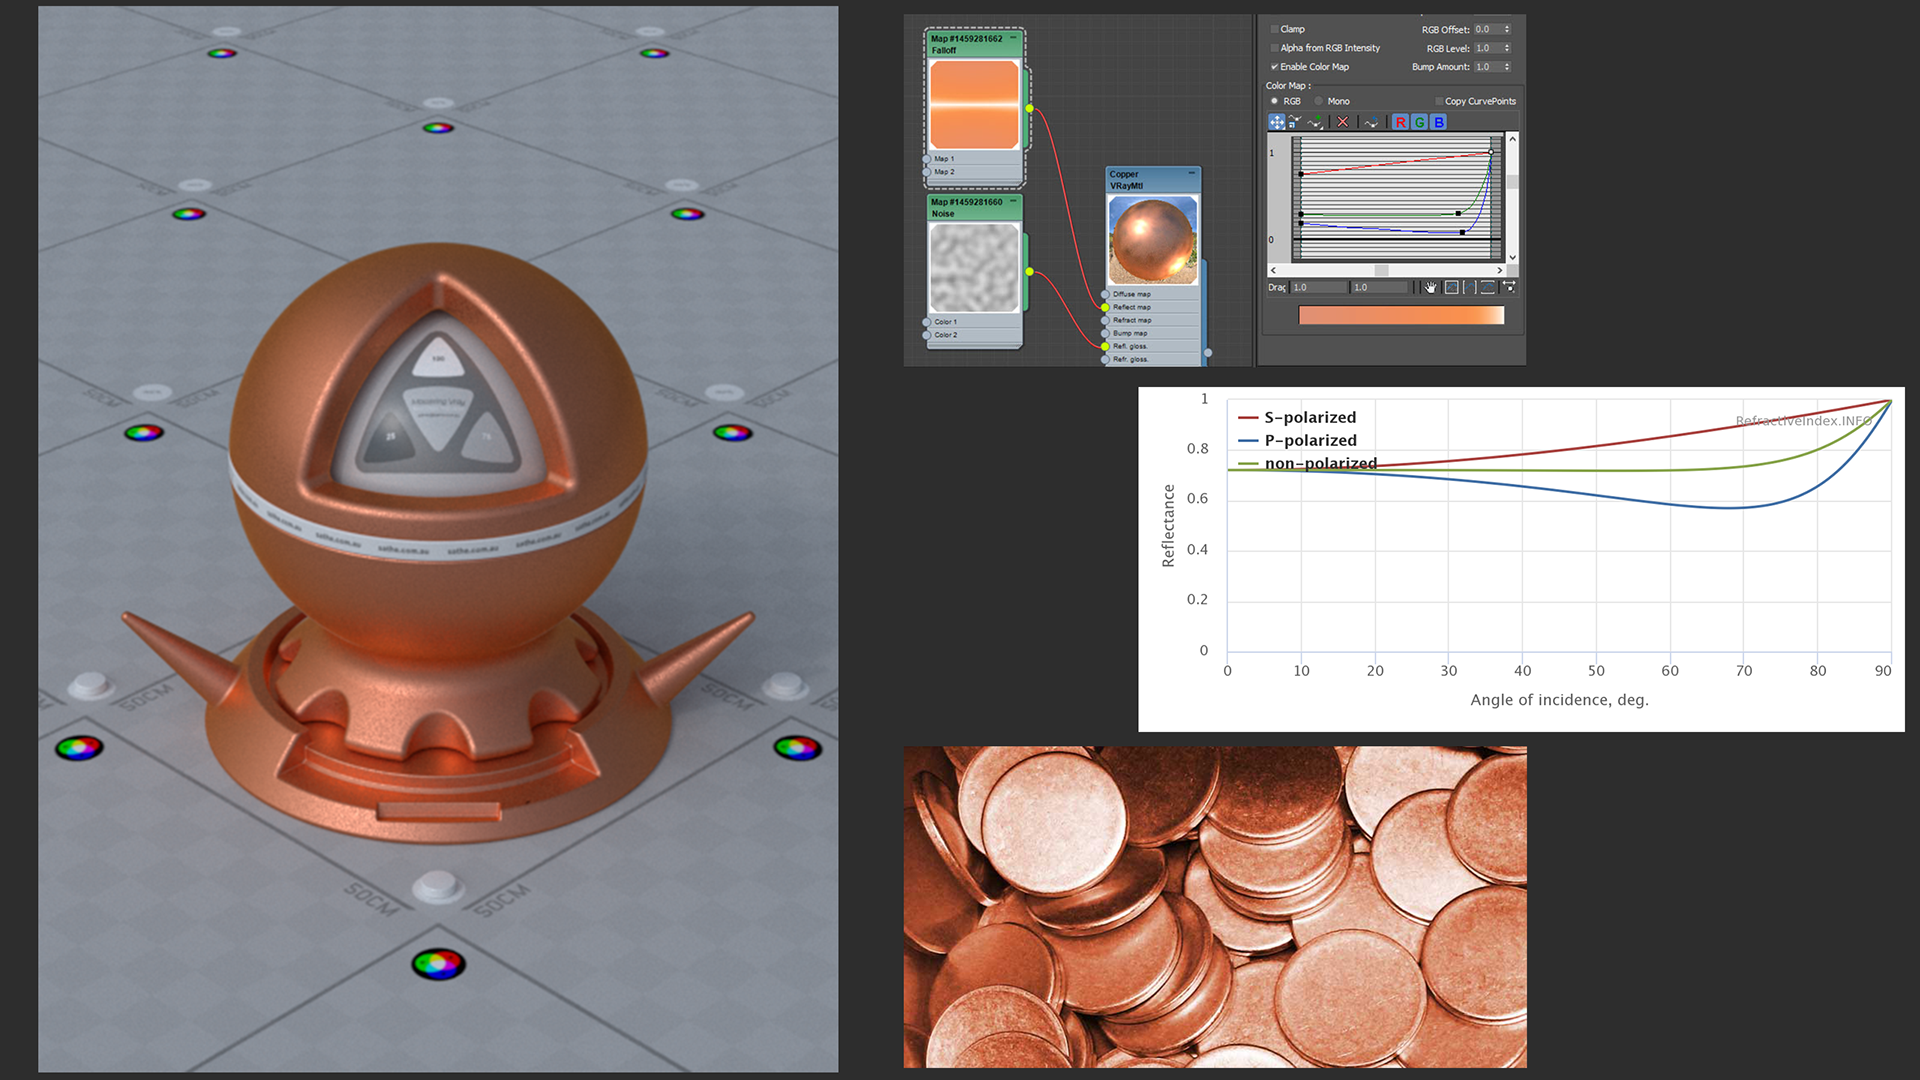Click the P-polarized legend entry
The height and width of the screenshot is (1080, 1920).
coord(1297,440)
